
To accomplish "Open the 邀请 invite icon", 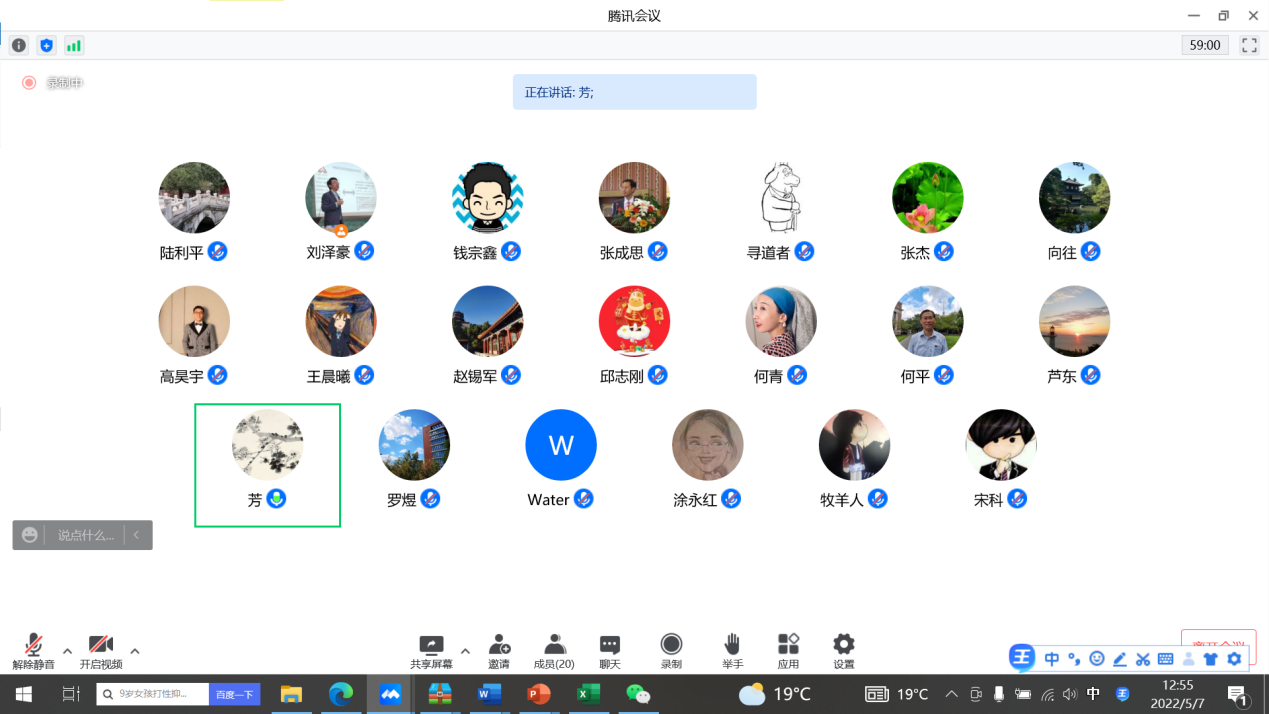I will (x=499, y=651).
